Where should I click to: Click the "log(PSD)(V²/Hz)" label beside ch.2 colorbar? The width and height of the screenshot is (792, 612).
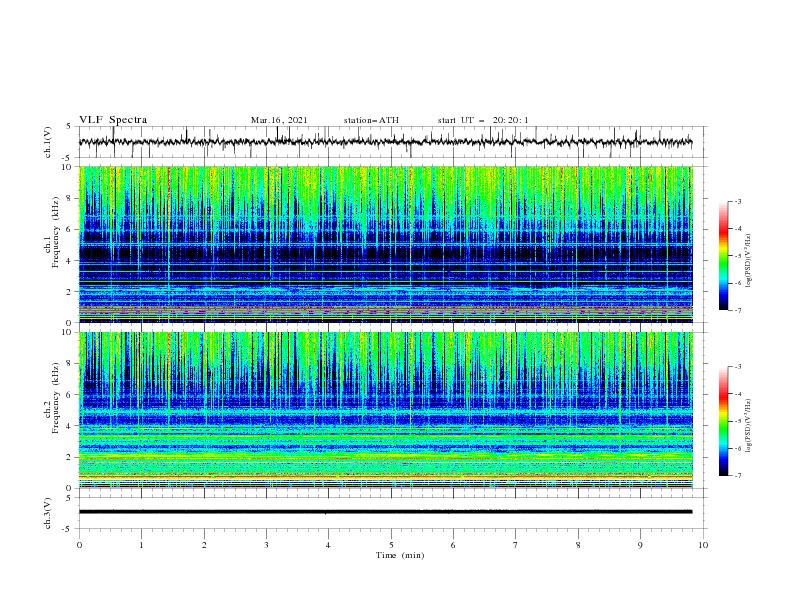[749, 425]
